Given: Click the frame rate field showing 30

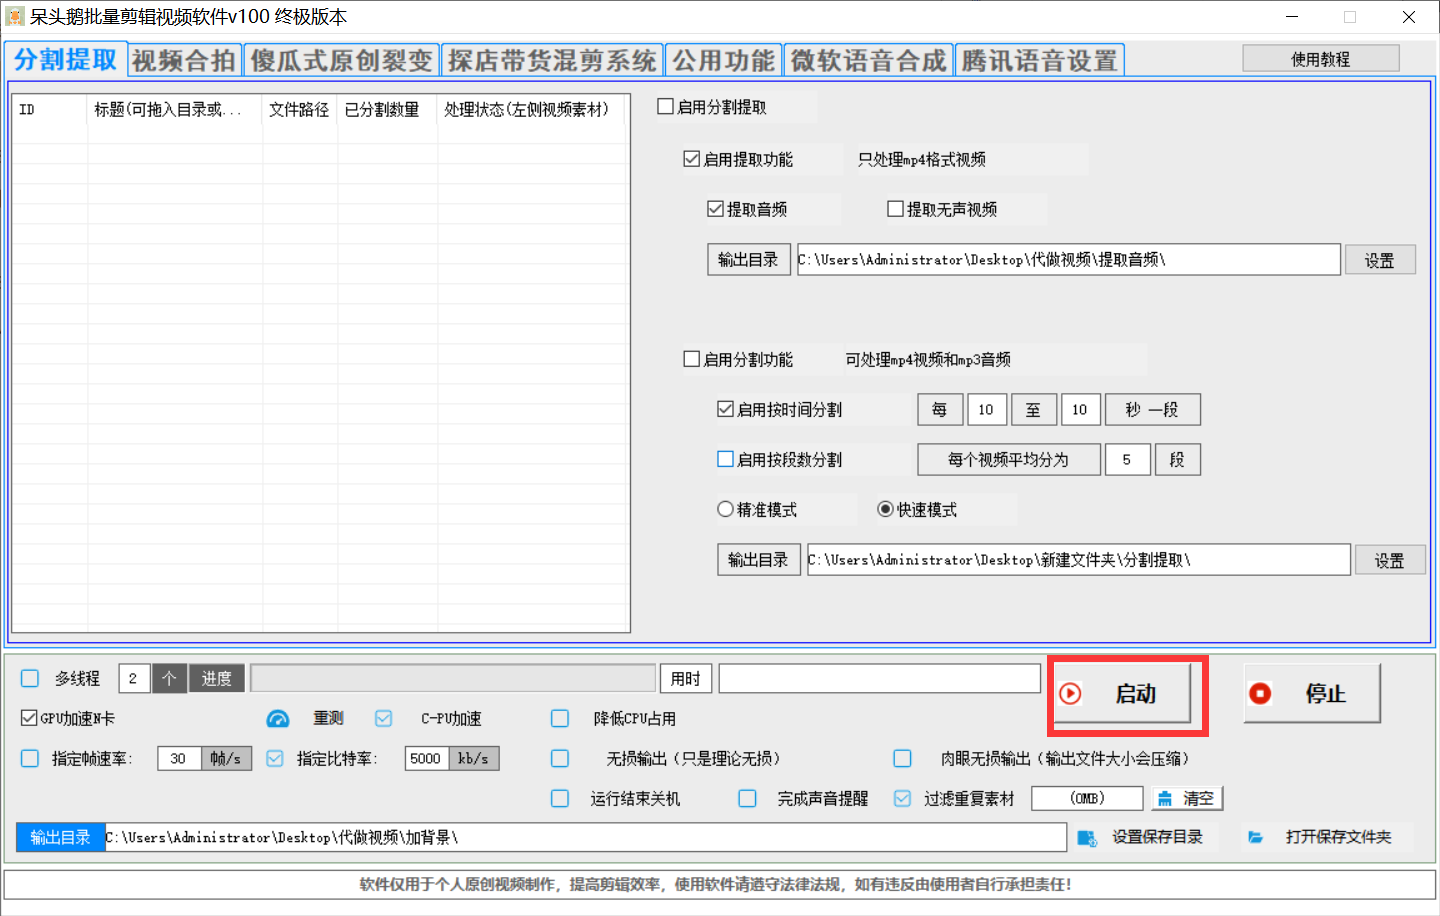Looking at the screenshot, I should [179, 758].
